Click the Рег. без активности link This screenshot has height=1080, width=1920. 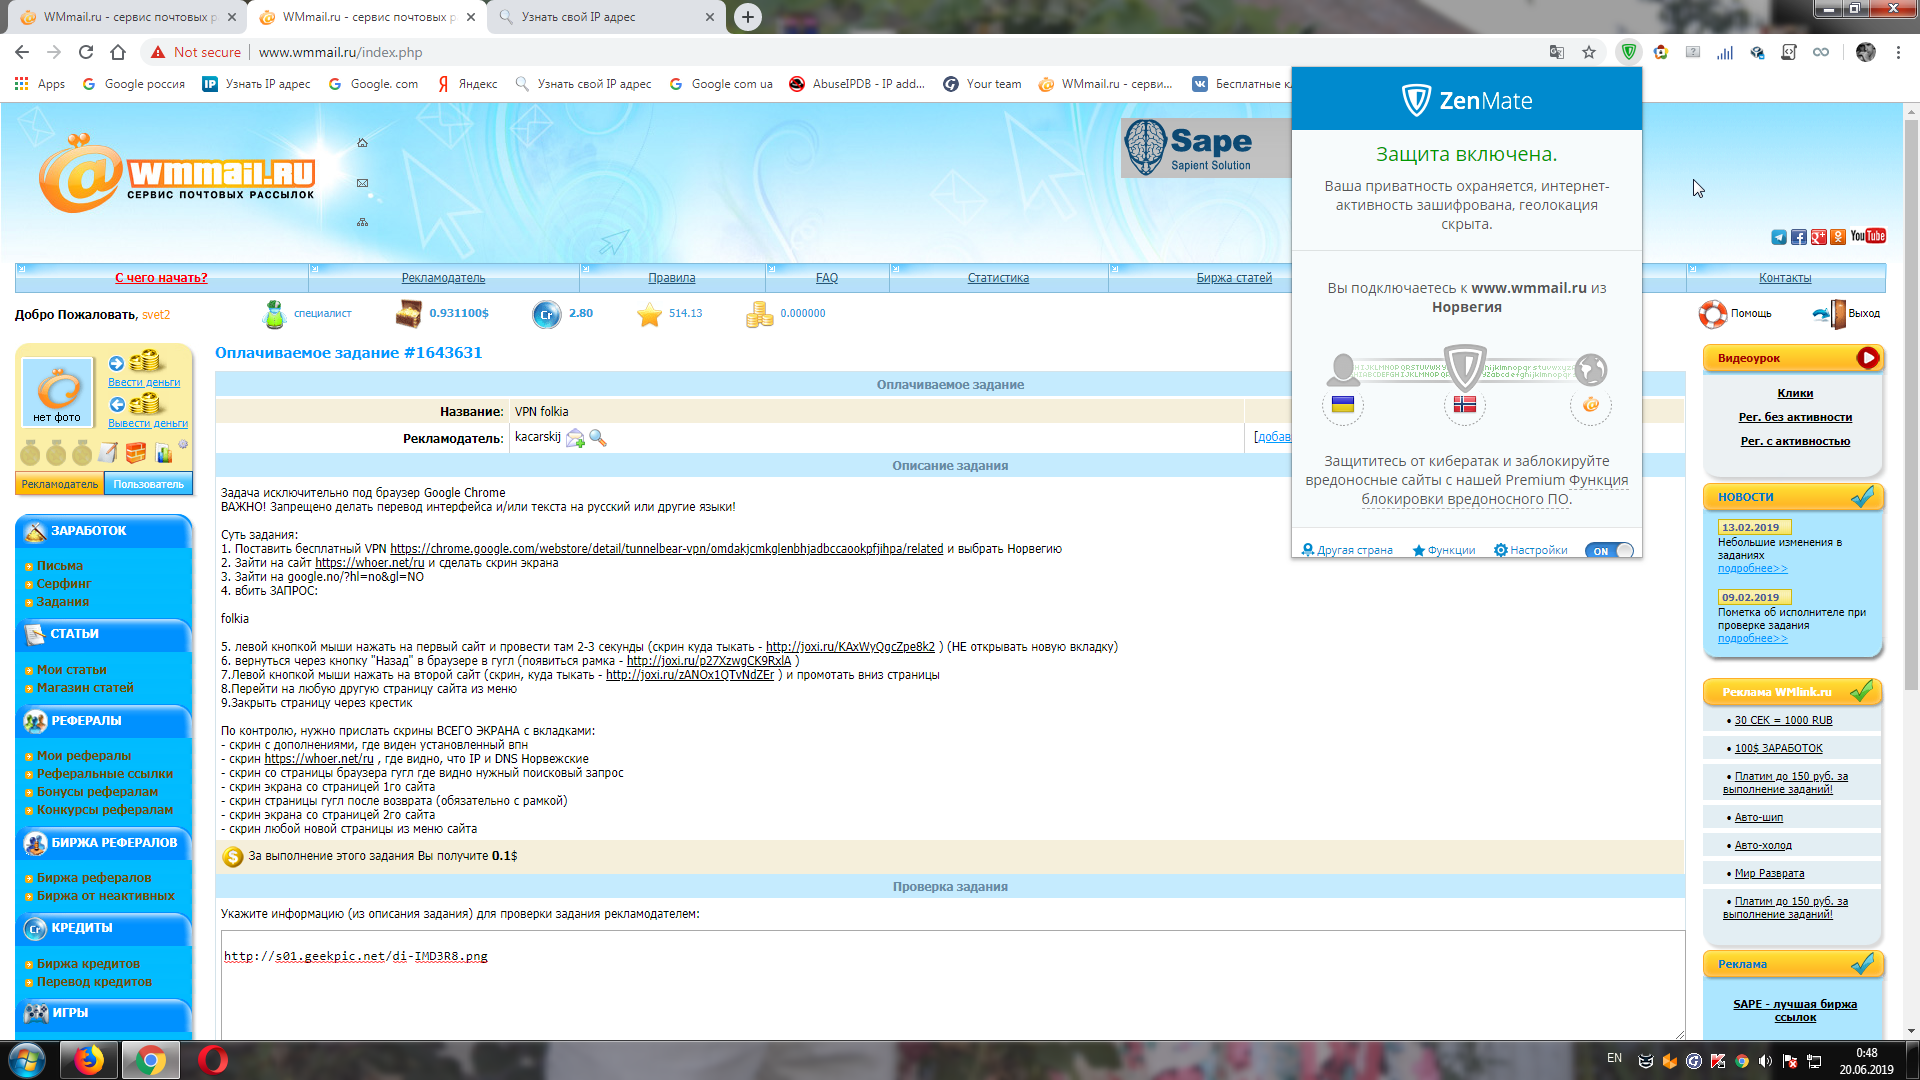(1795, 417)
